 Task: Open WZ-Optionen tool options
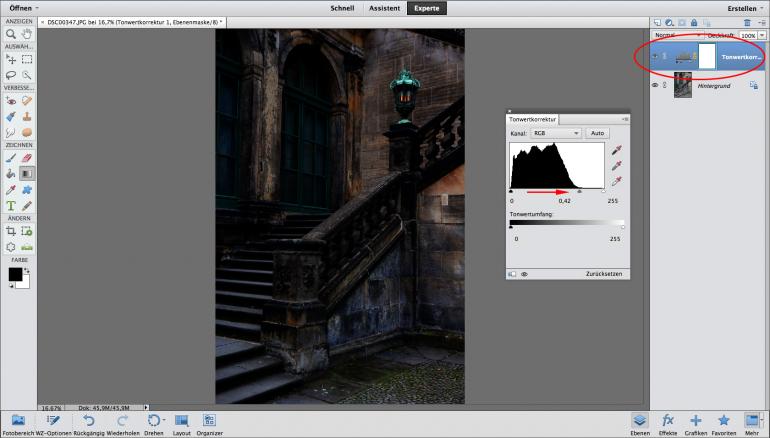[x=53, y=424]
